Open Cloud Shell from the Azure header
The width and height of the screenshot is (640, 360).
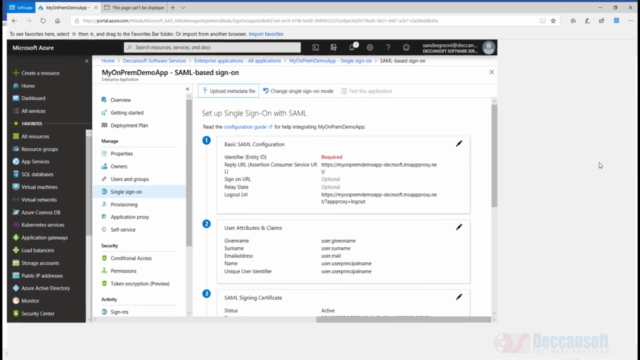pos(316,47)
